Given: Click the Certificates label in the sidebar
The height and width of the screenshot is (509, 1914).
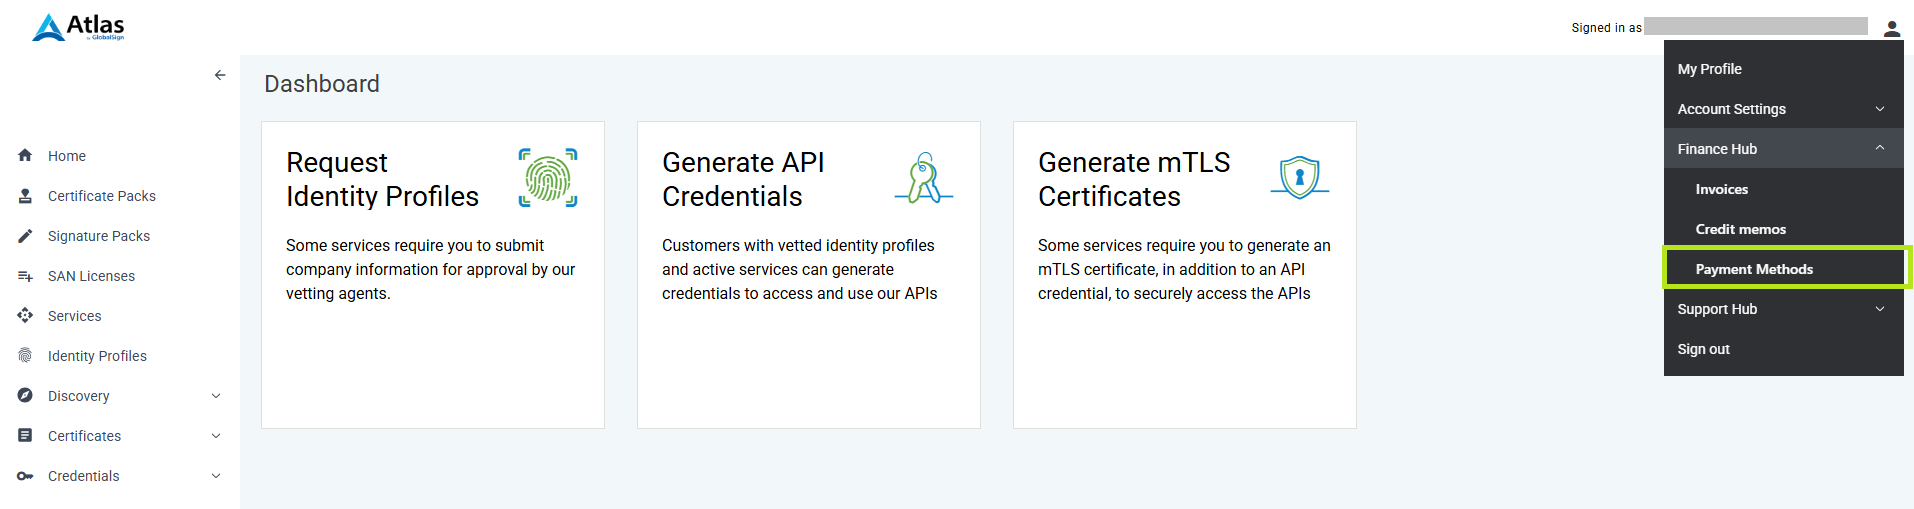Looking at the screenshot, I should point(84,436).
